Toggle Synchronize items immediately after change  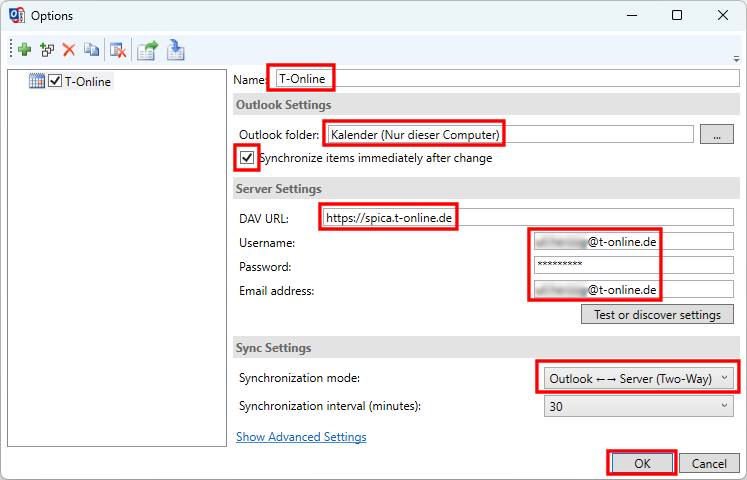[247, 157]
